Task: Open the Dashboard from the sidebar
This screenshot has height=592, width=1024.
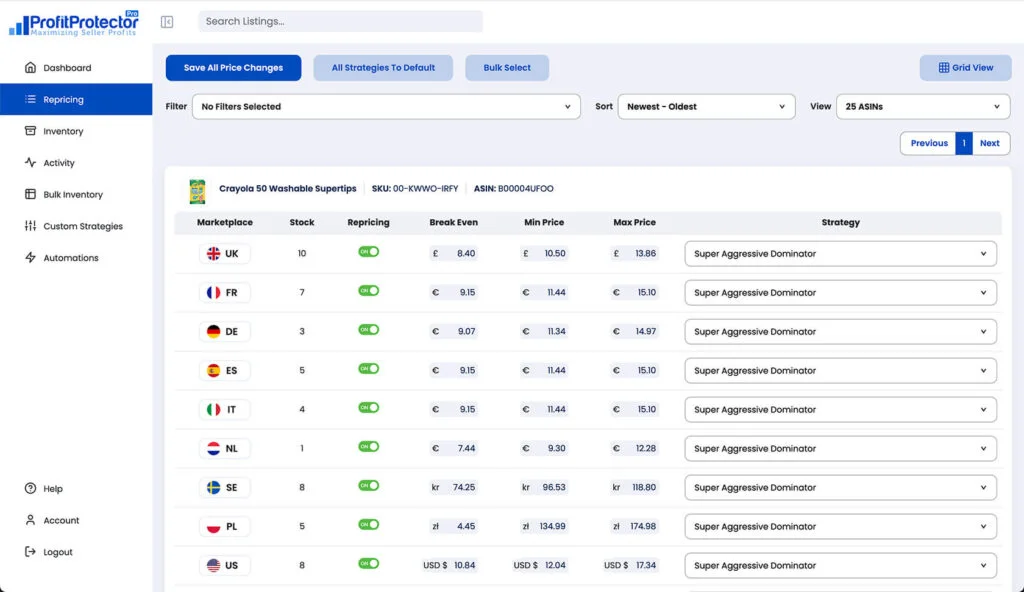Action: pyautogui.click(x=60, y=67)
